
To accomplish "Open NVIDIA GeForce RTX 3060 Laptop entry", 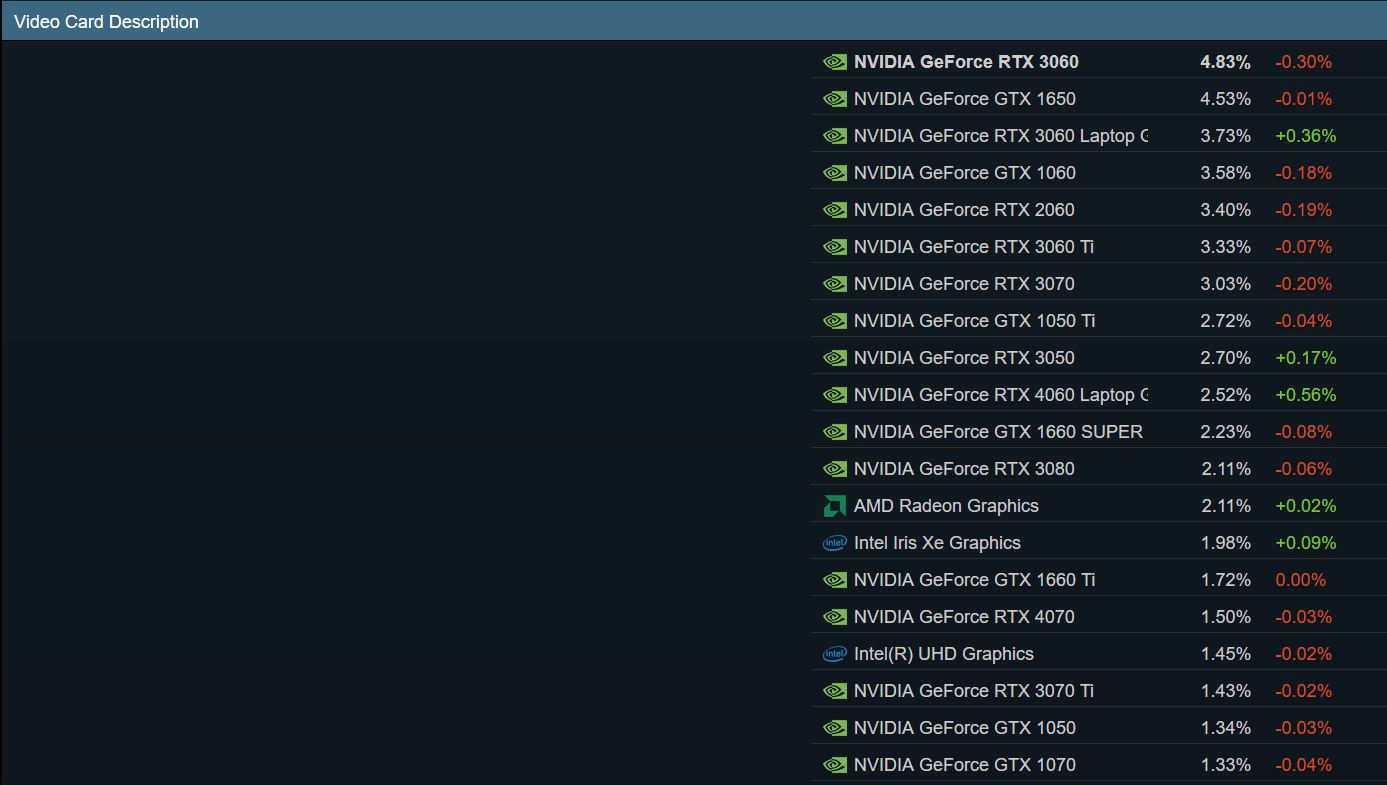I will coord(1000,136).
